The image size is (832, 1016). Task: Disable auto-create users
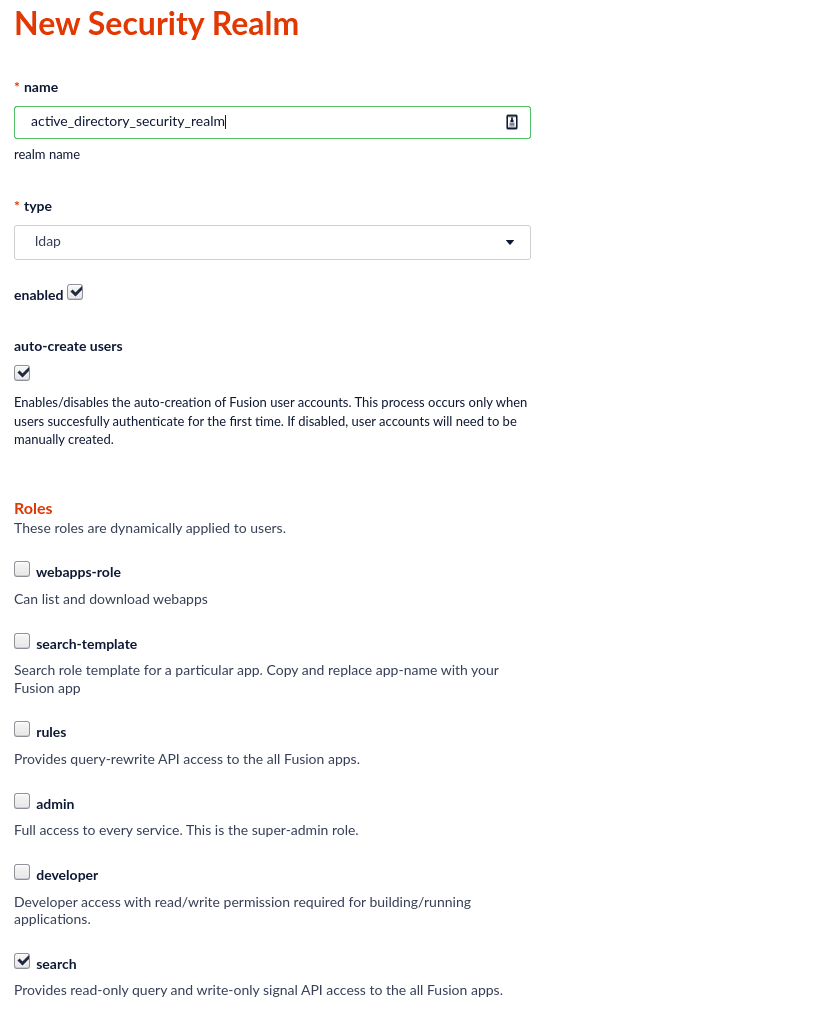(22, 372)
